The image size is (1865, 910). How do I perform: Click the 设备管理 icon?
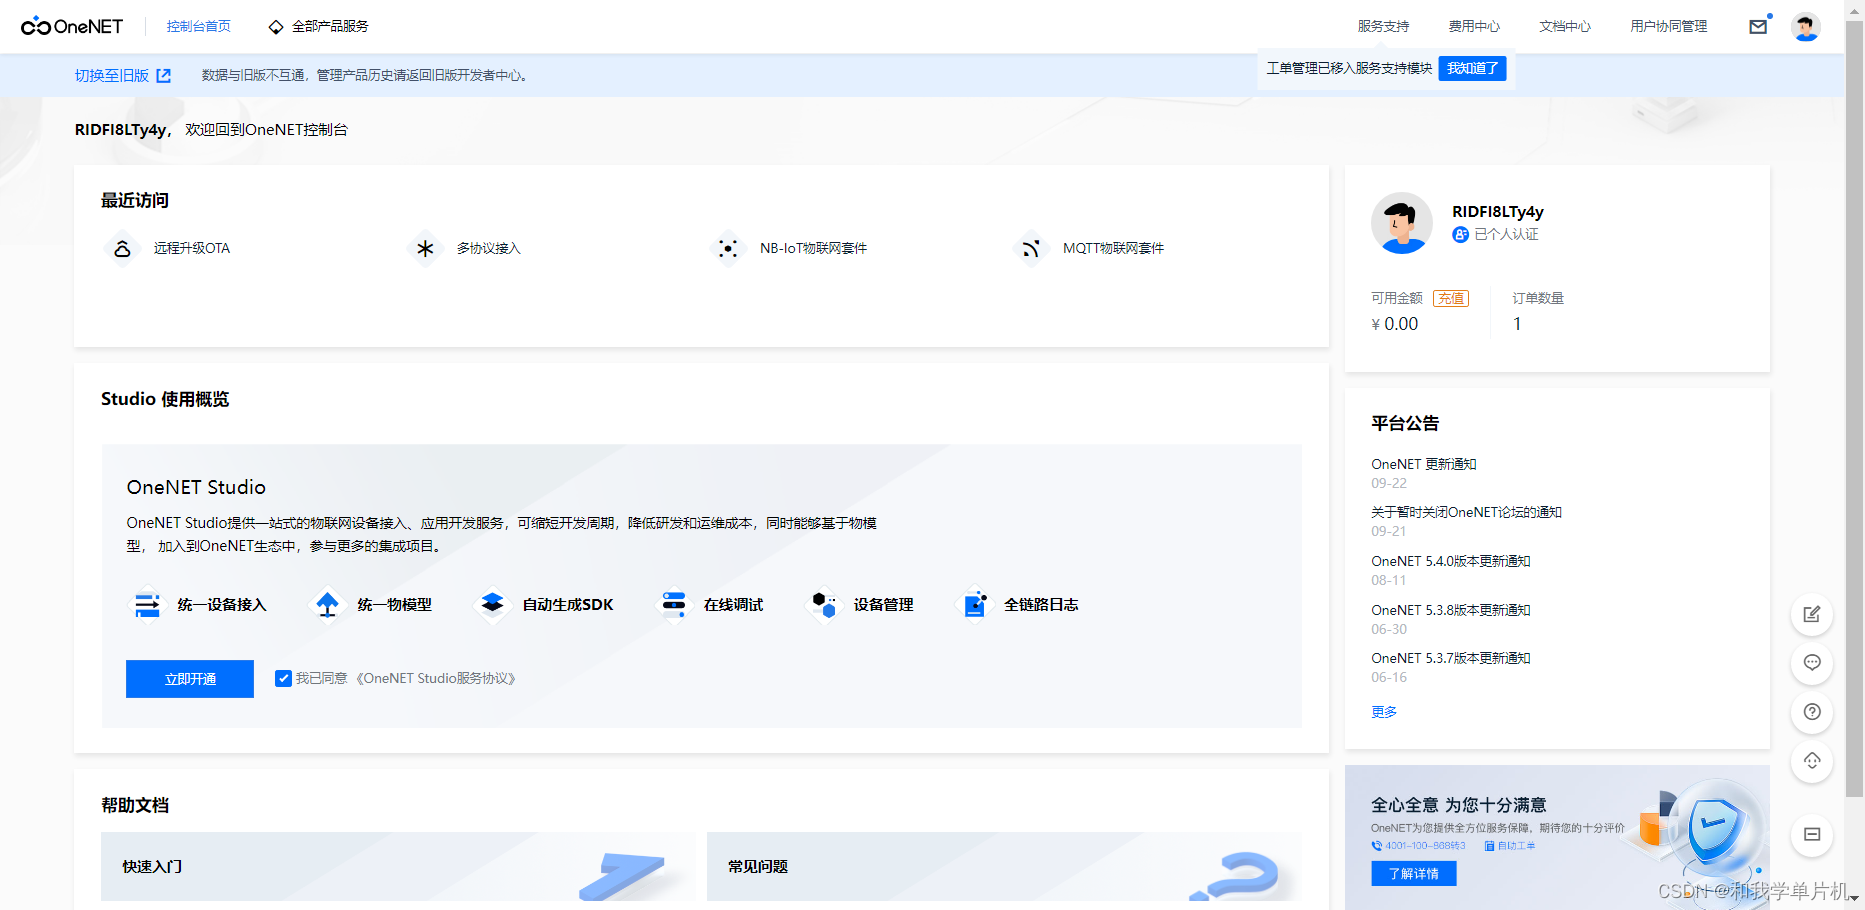coord(825,604)
